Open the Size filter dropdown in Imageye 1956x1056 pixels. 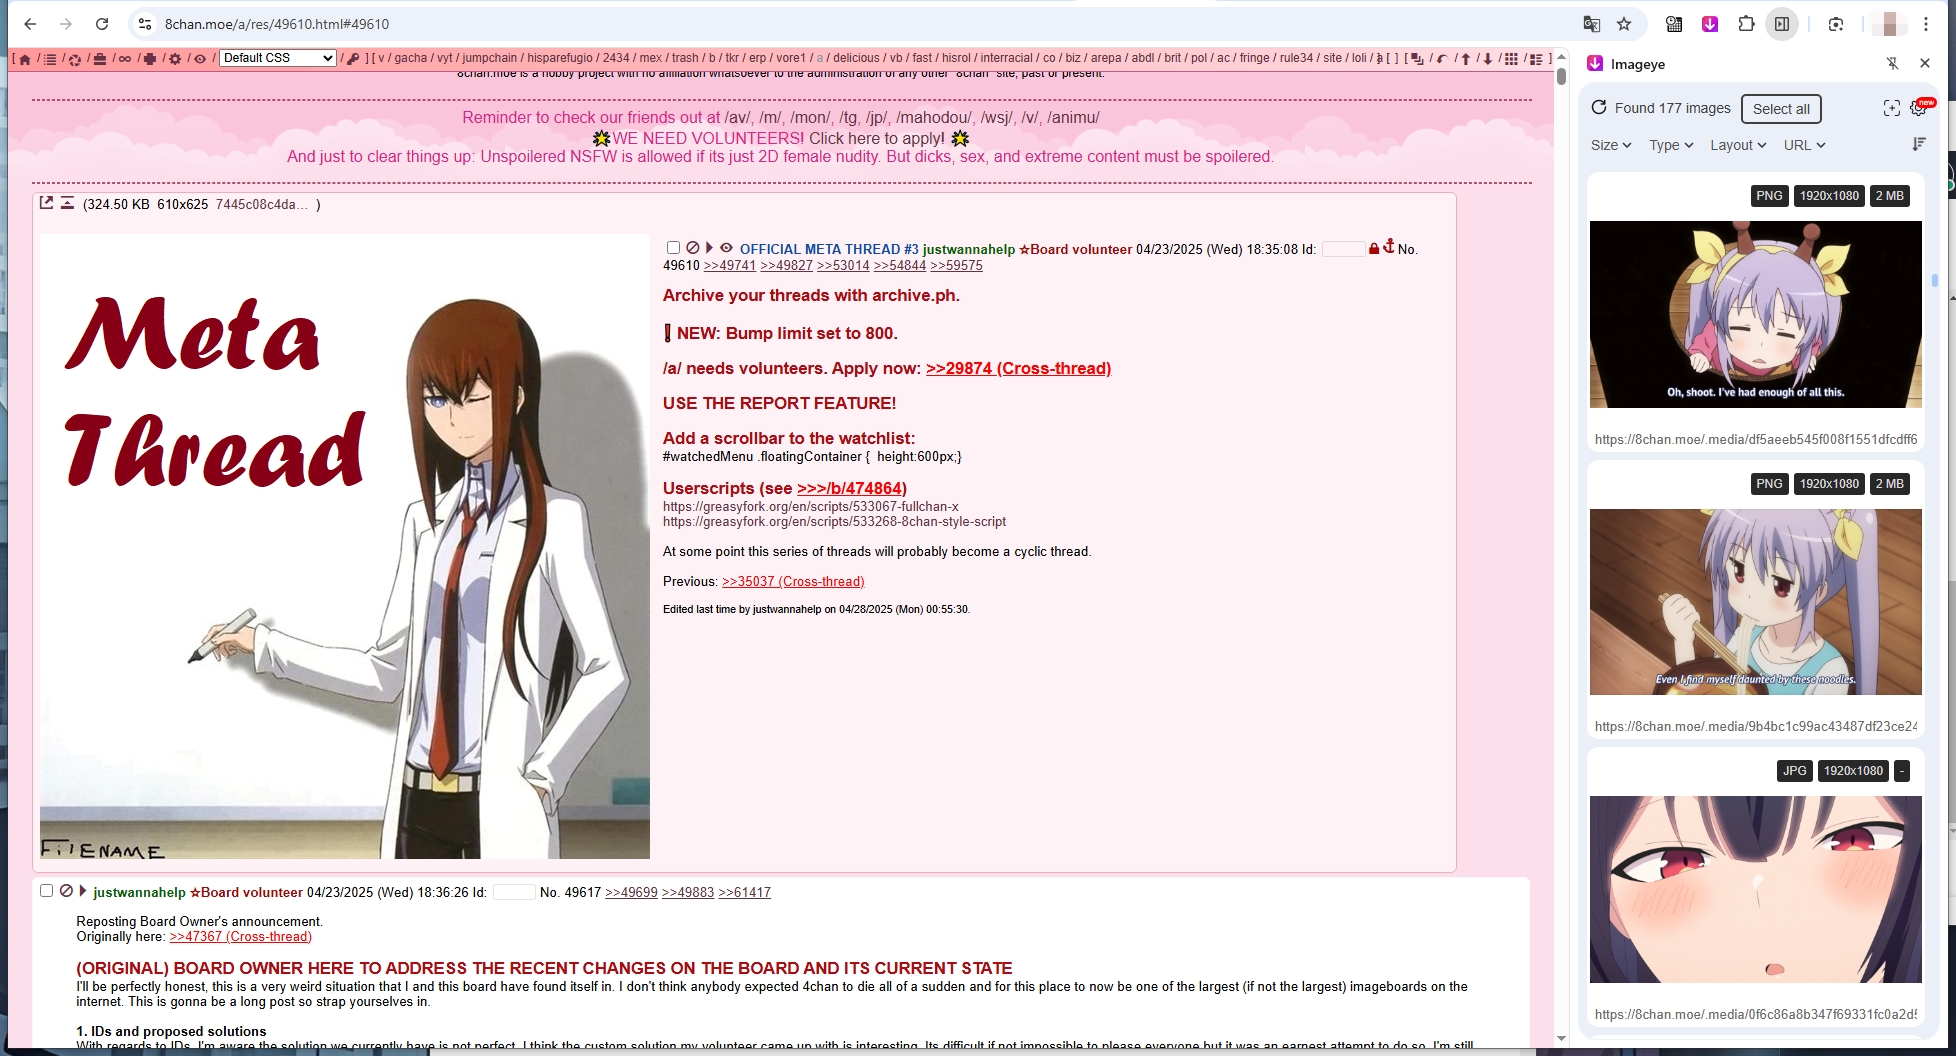click(1611, 145)
